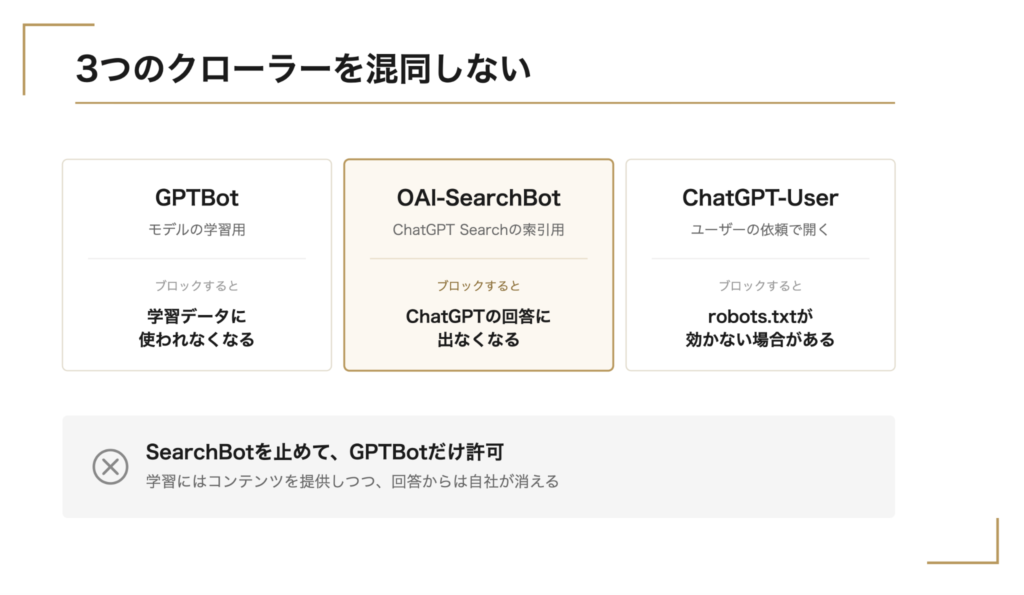Click the ユーザーの依頼で開く subtitle
This screenshot has height=595, width=1024.
tap(760, 229)
